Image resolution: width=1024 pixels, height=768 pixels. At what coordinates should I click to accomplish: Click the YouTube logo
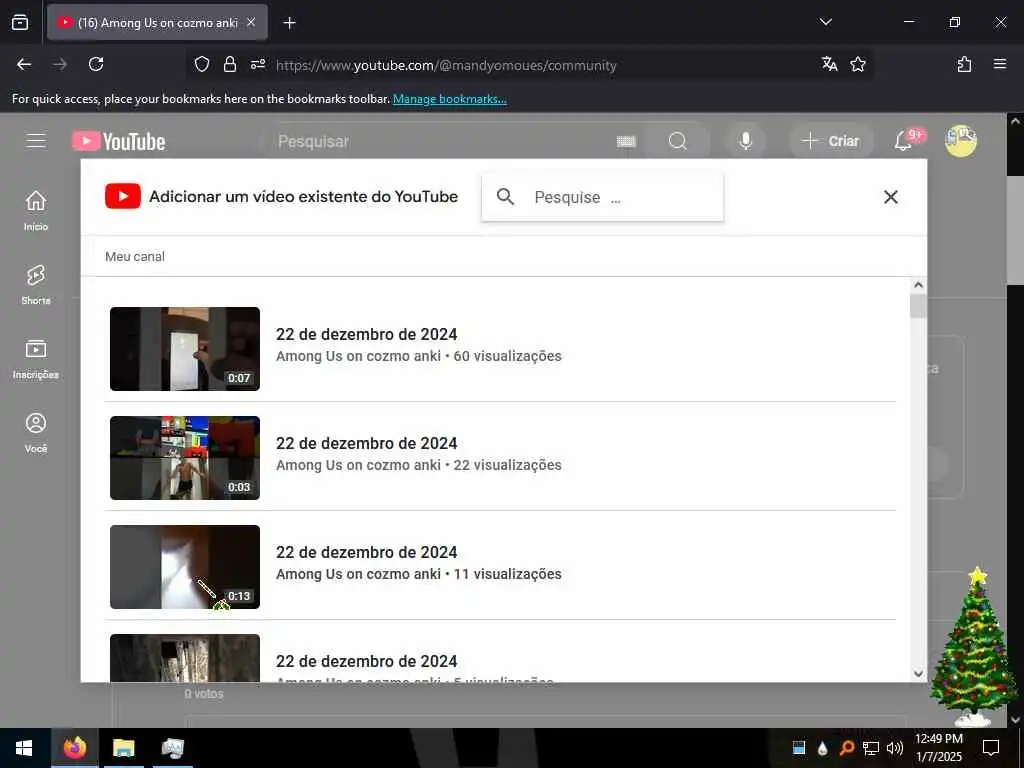tap(118, 141)
